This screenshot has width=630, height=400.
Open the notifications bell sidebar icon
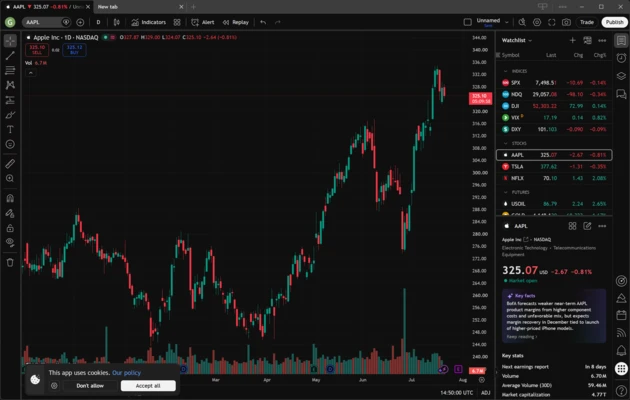click(621, 351)
